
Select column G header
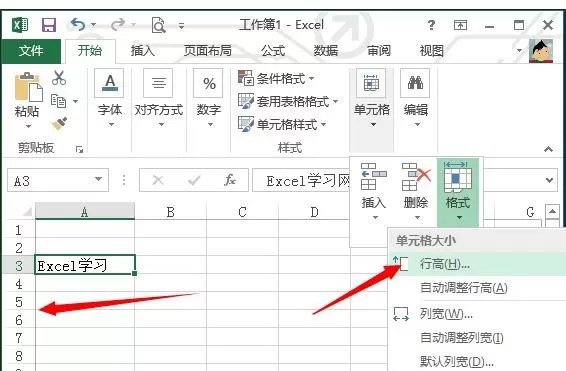[530, 212]
